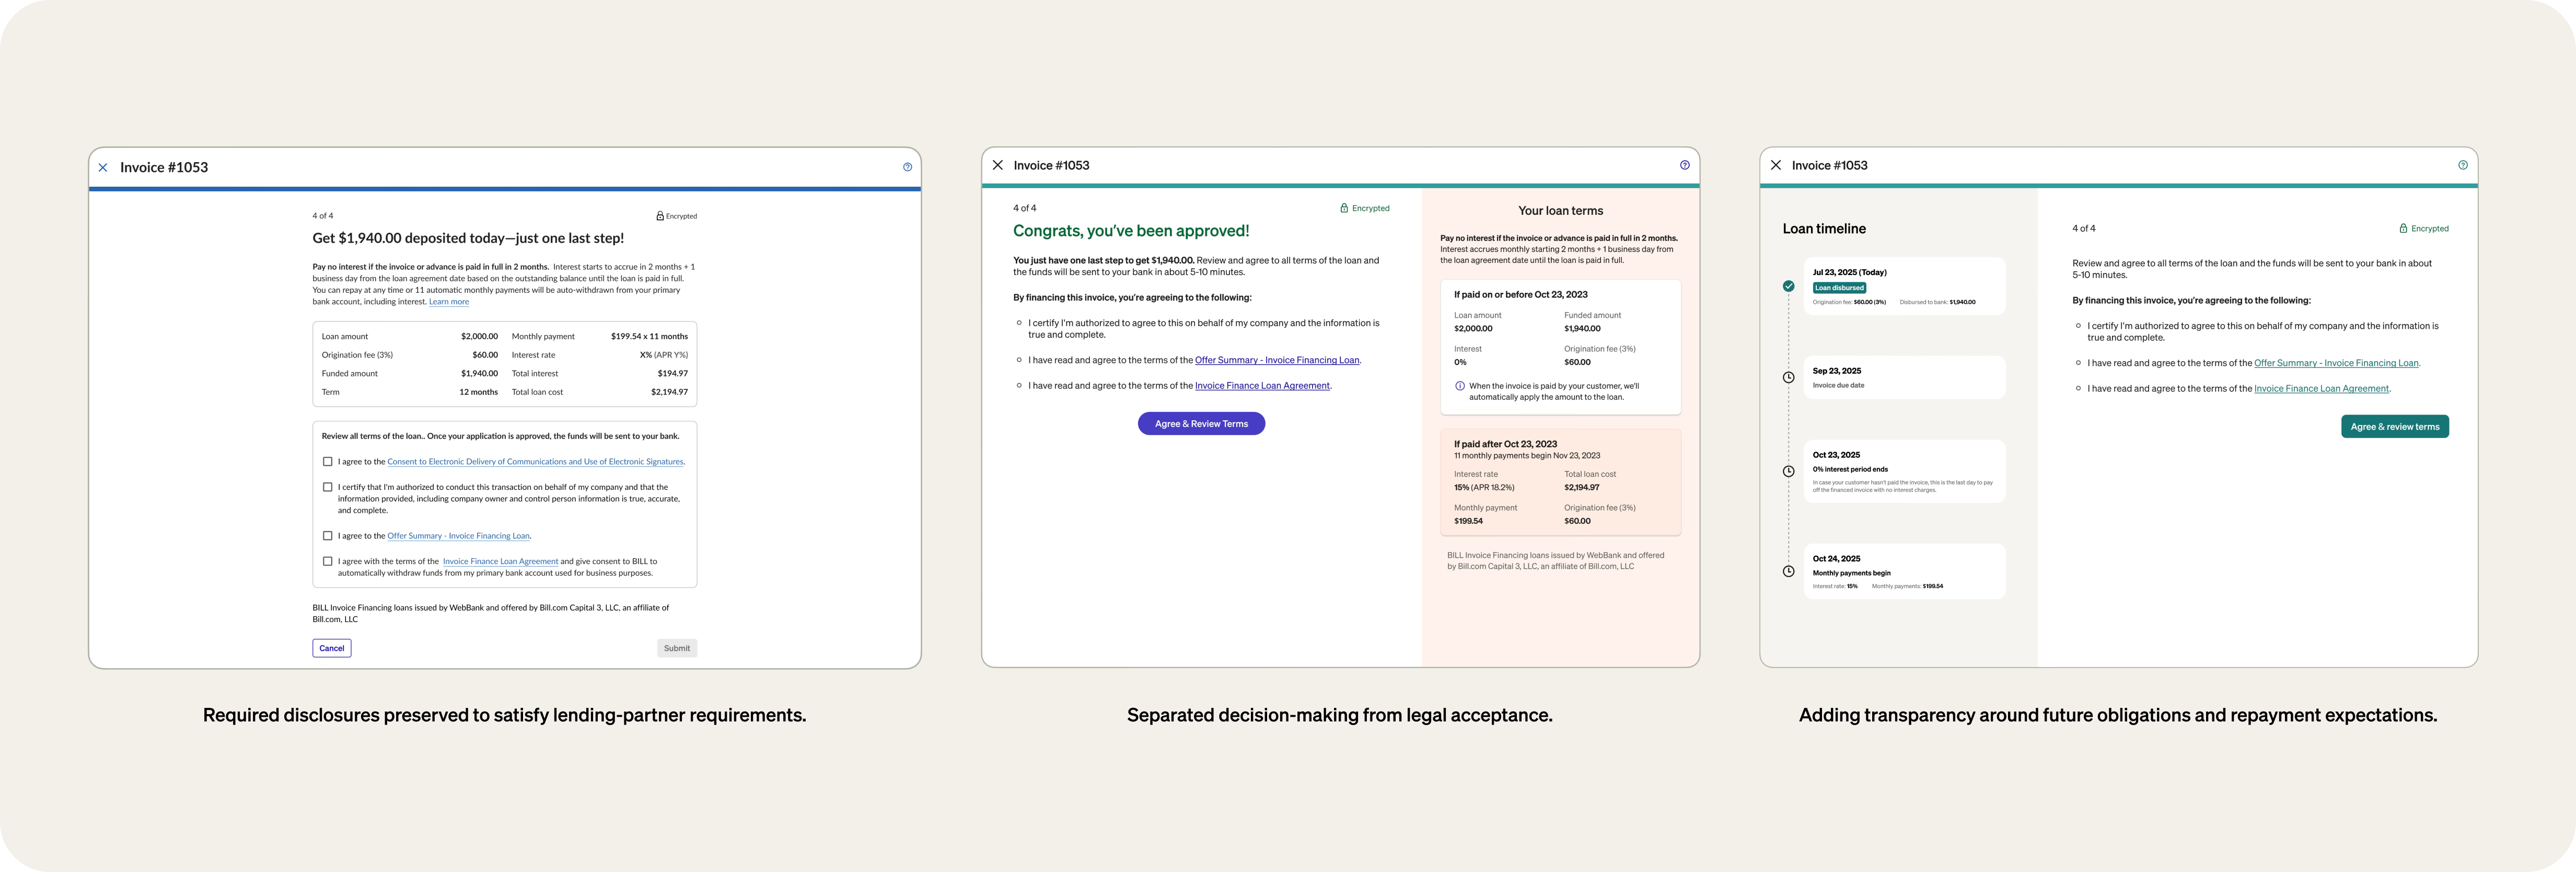Open Consent to Electronic Delivery of Communications link
Image resolution: width=2576 pixels, height=872 pixels.
click(x=535, y=462)
